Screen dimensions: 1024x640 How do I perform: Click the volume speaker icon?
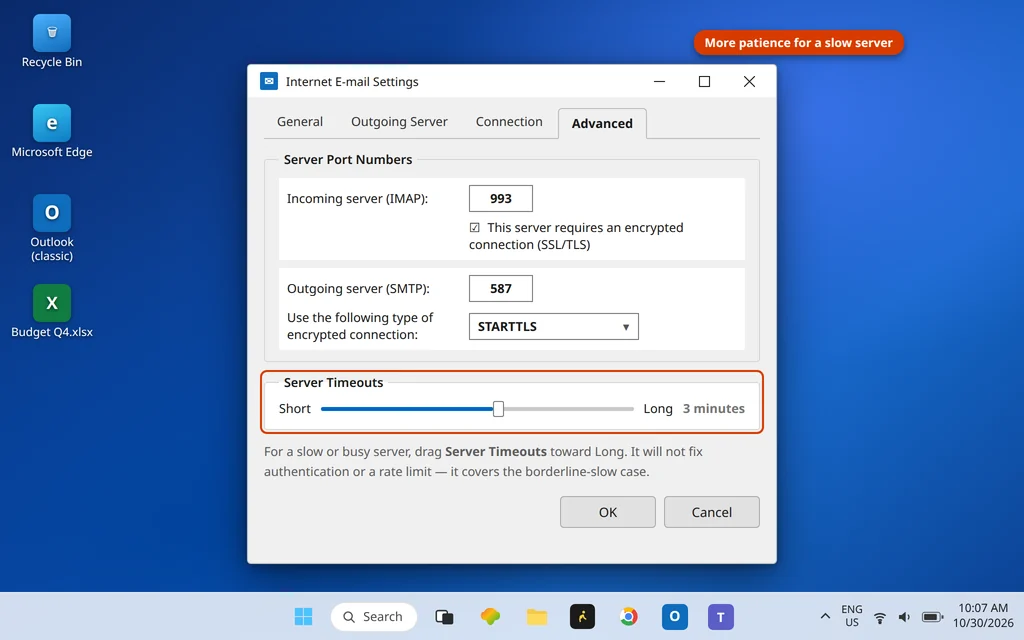tap(904, 617)
